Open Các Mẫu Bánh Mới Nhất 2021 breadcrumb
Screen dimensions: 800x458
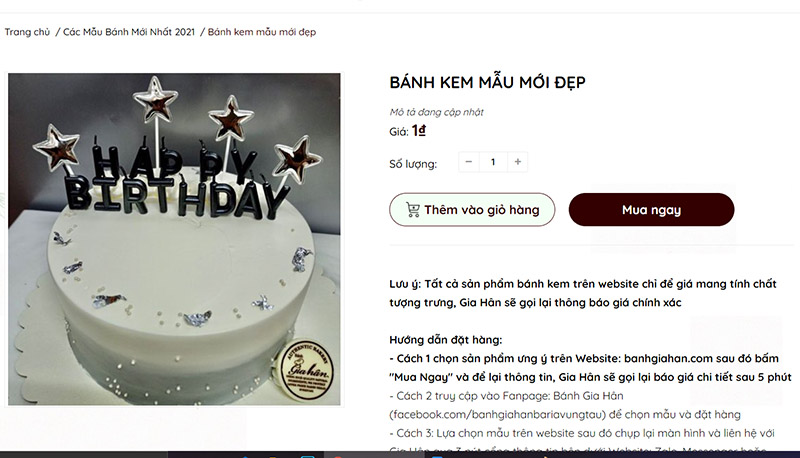tap(130, 32)
